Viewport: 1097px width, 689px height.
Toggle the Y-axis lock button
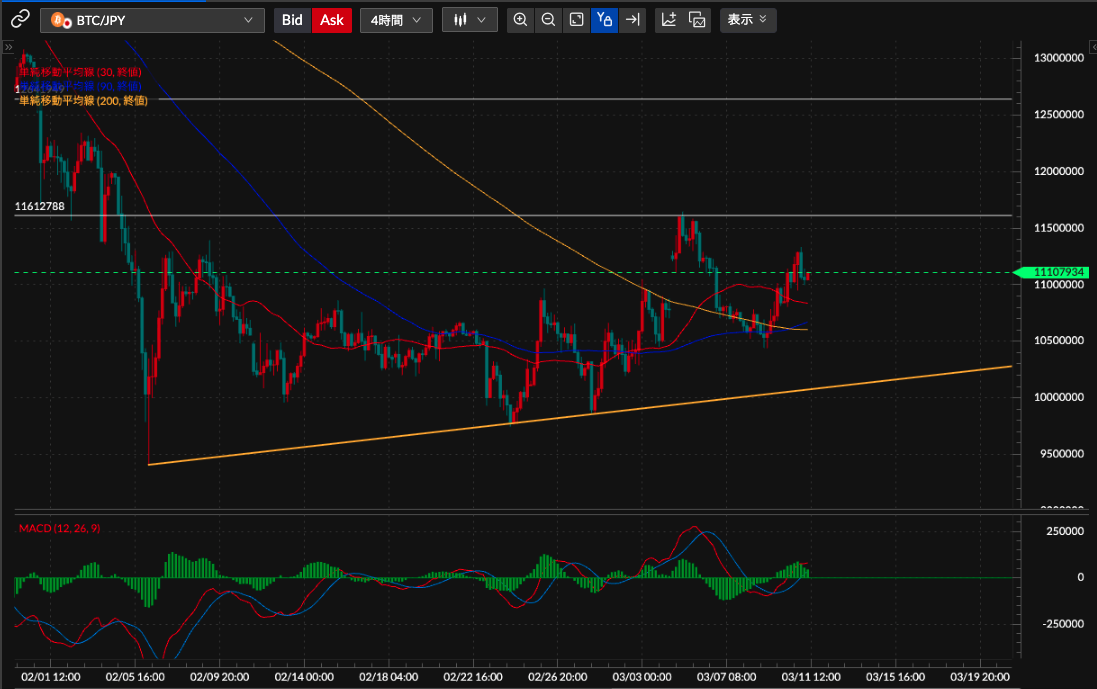point(604,20)
